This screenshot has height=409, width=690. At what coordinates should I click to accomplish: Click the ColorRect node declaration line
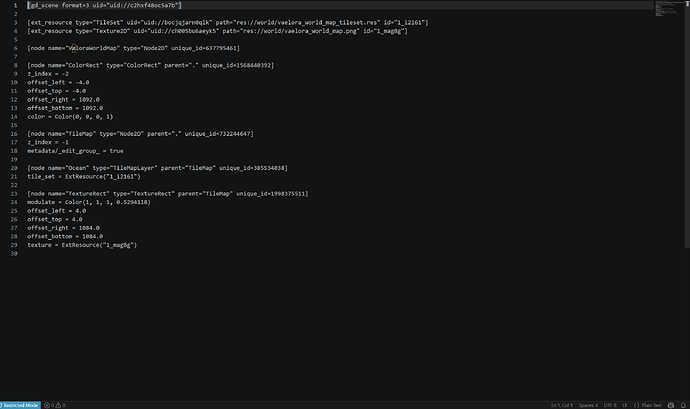point(150,65)
